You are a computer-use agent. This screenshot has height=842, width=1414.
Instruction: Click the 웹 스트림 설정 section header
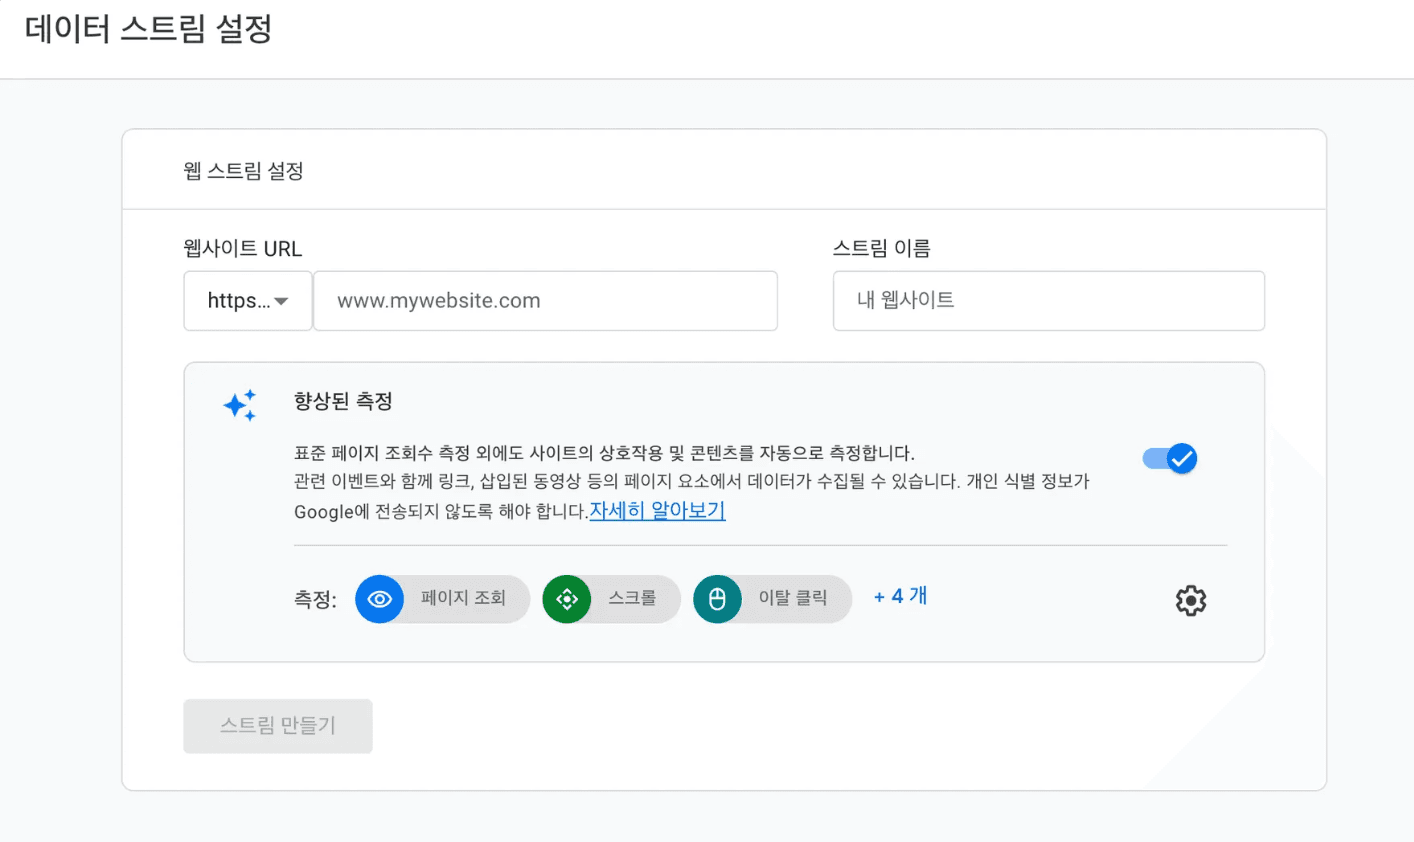coord(244,171)
